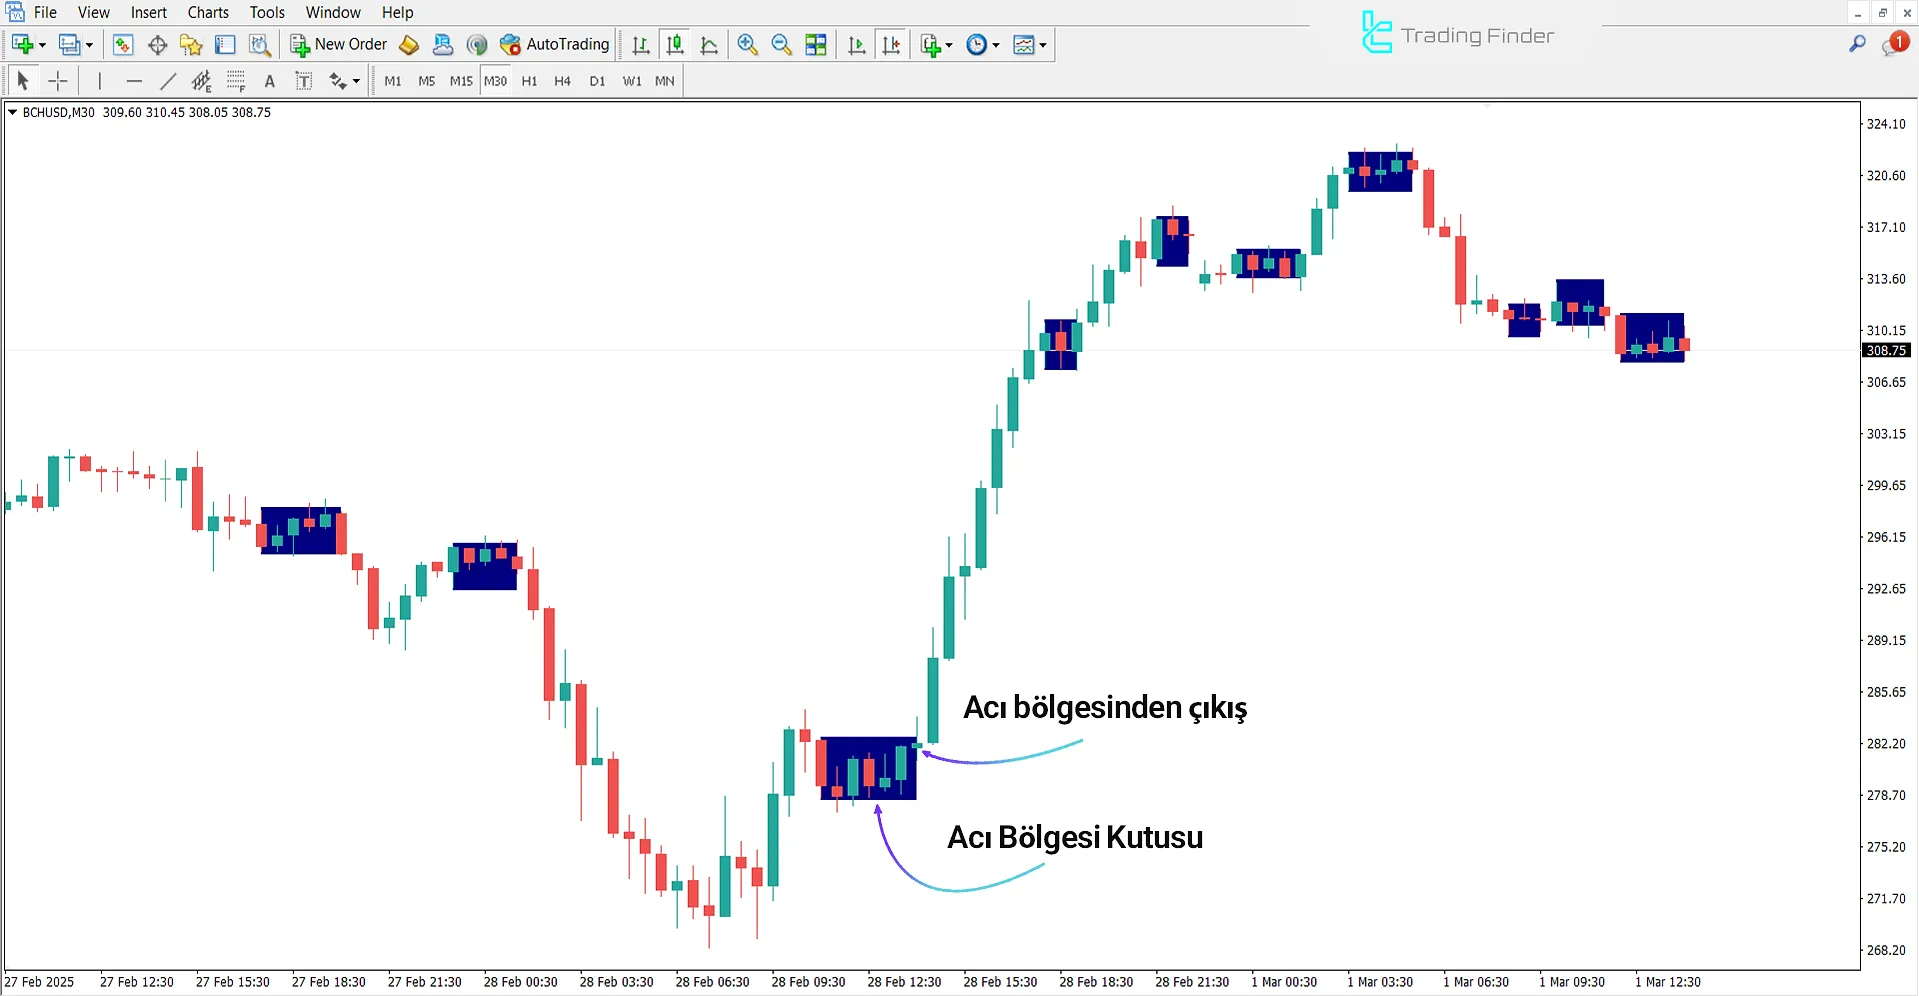Click the current price label 308.75
Image resolution: width=1919 pixels, height=996 pixels.
1885,350
